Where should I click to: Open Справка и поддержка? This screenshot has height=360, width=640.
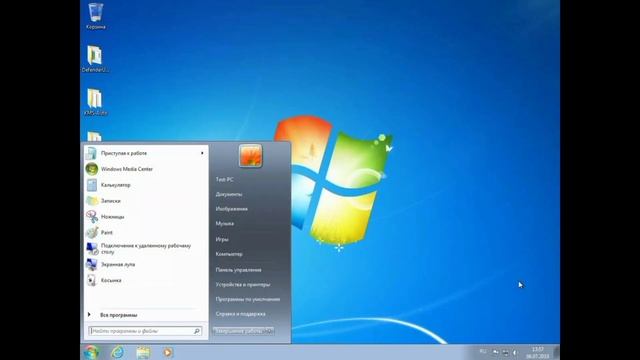coord(240,314)
